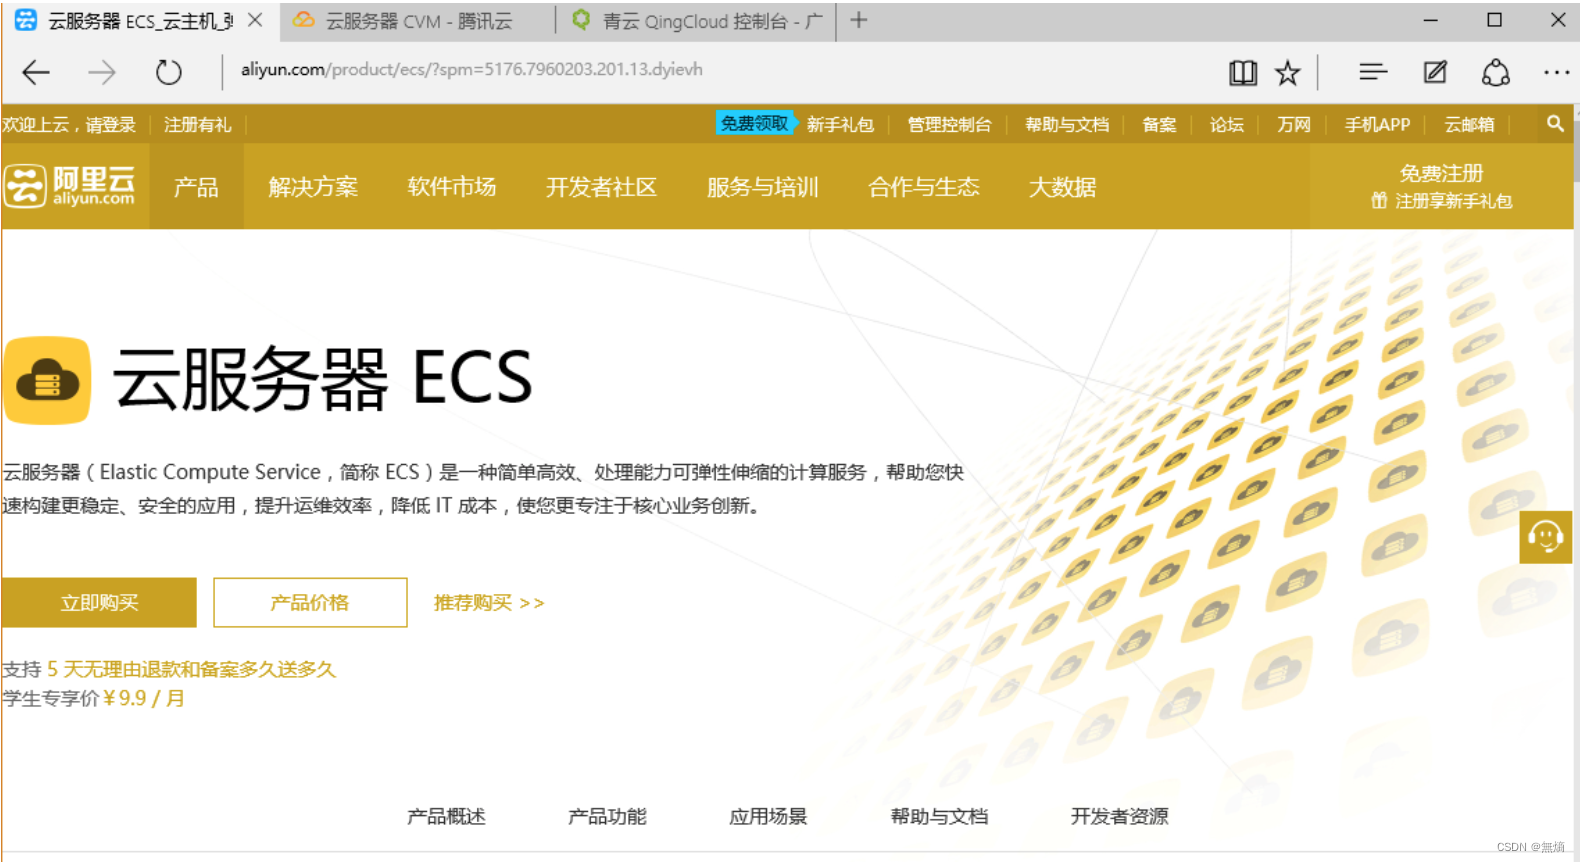
Task: Open the 万网 link
Action: tap(1293, 125)
